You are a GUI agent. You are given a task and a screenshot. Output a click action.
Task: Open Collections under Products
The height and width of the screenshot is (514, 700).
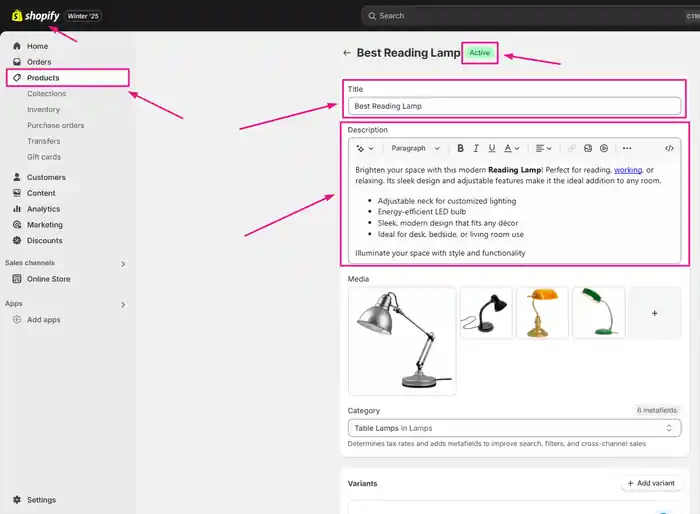46,93
